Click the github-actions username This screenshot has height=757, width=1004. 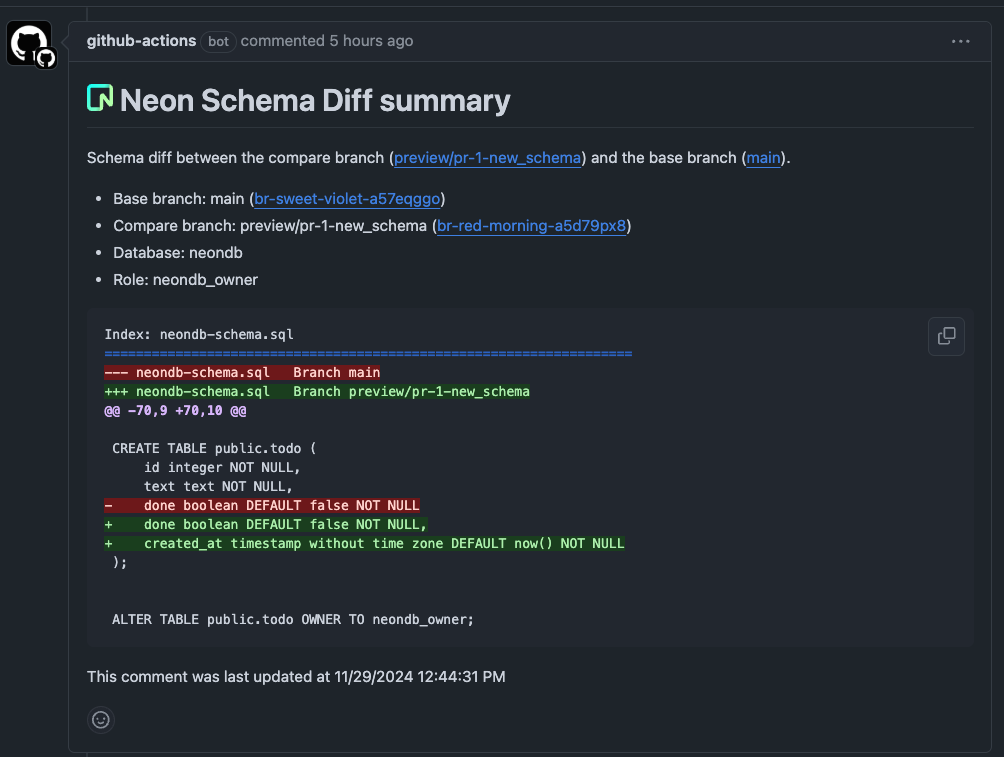point(140,41)
